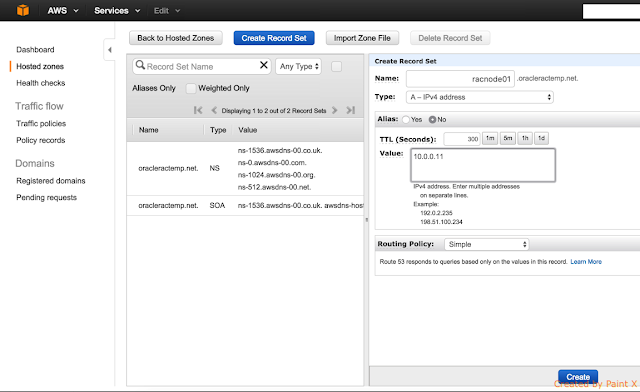
Task: Select the oracleractemp.net. NS record row
Action: [x=245, y=169]
